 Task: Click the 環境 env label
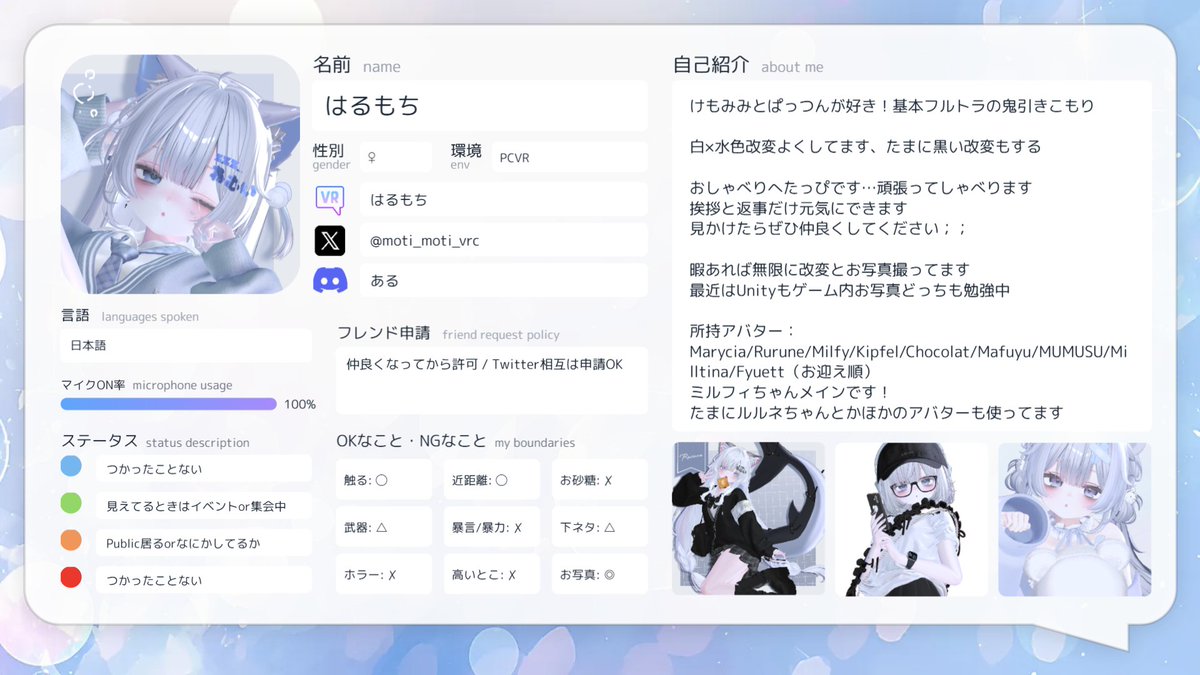point(465,156)
